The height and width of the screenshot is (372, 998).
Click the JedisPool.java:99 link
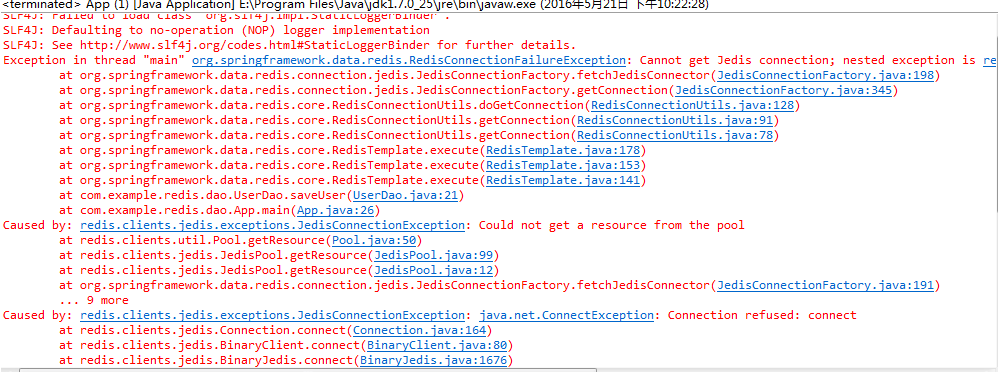tap(432, 255)
